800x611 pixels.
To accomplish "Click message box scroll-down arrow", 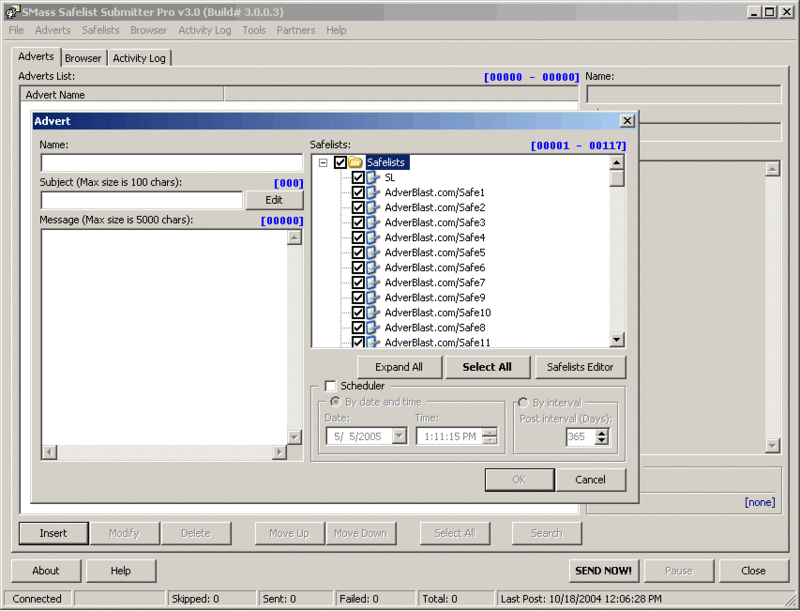I will 294,437.
